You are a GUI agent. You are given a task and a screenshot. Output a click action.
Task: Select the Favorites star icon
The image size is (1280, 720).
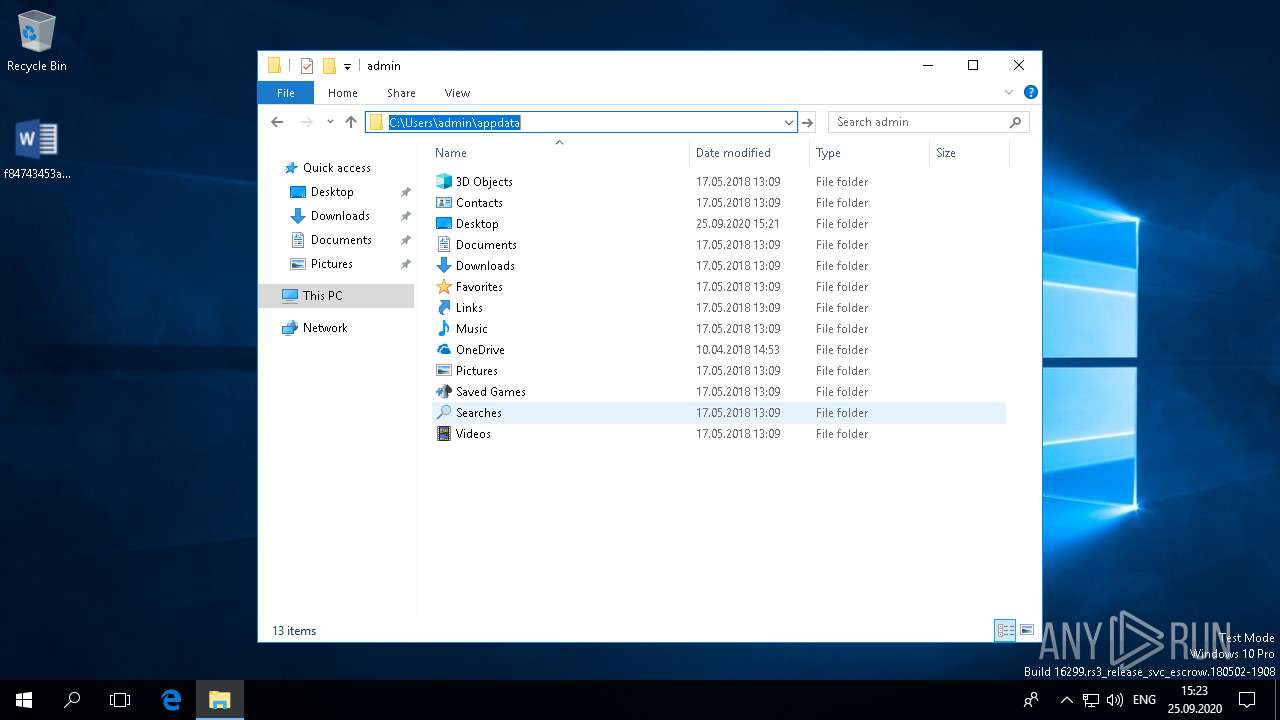point(444,287)
